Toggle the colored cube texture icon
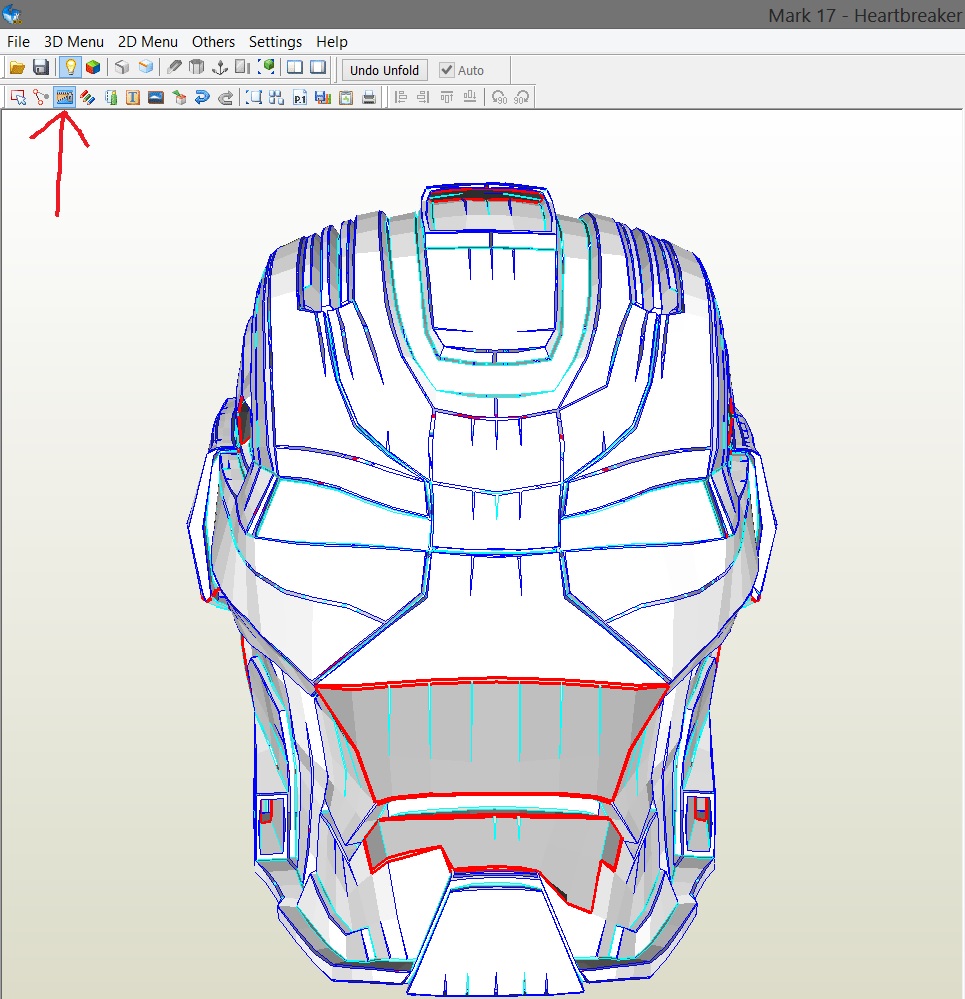The height and width of the screenshot is (999, 965). point(93,67)
